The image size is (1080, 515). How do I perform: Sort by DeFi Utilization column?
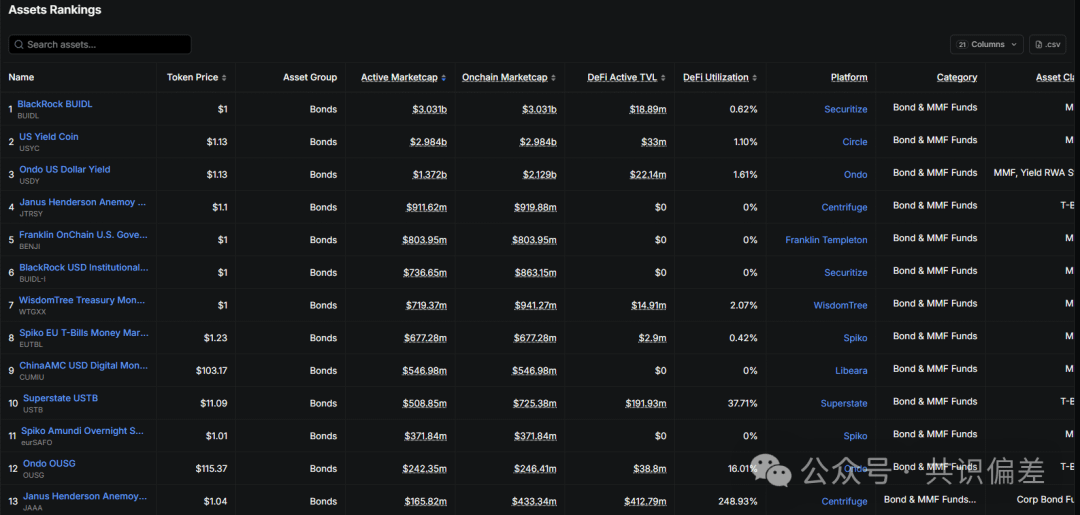click(720, 78)
